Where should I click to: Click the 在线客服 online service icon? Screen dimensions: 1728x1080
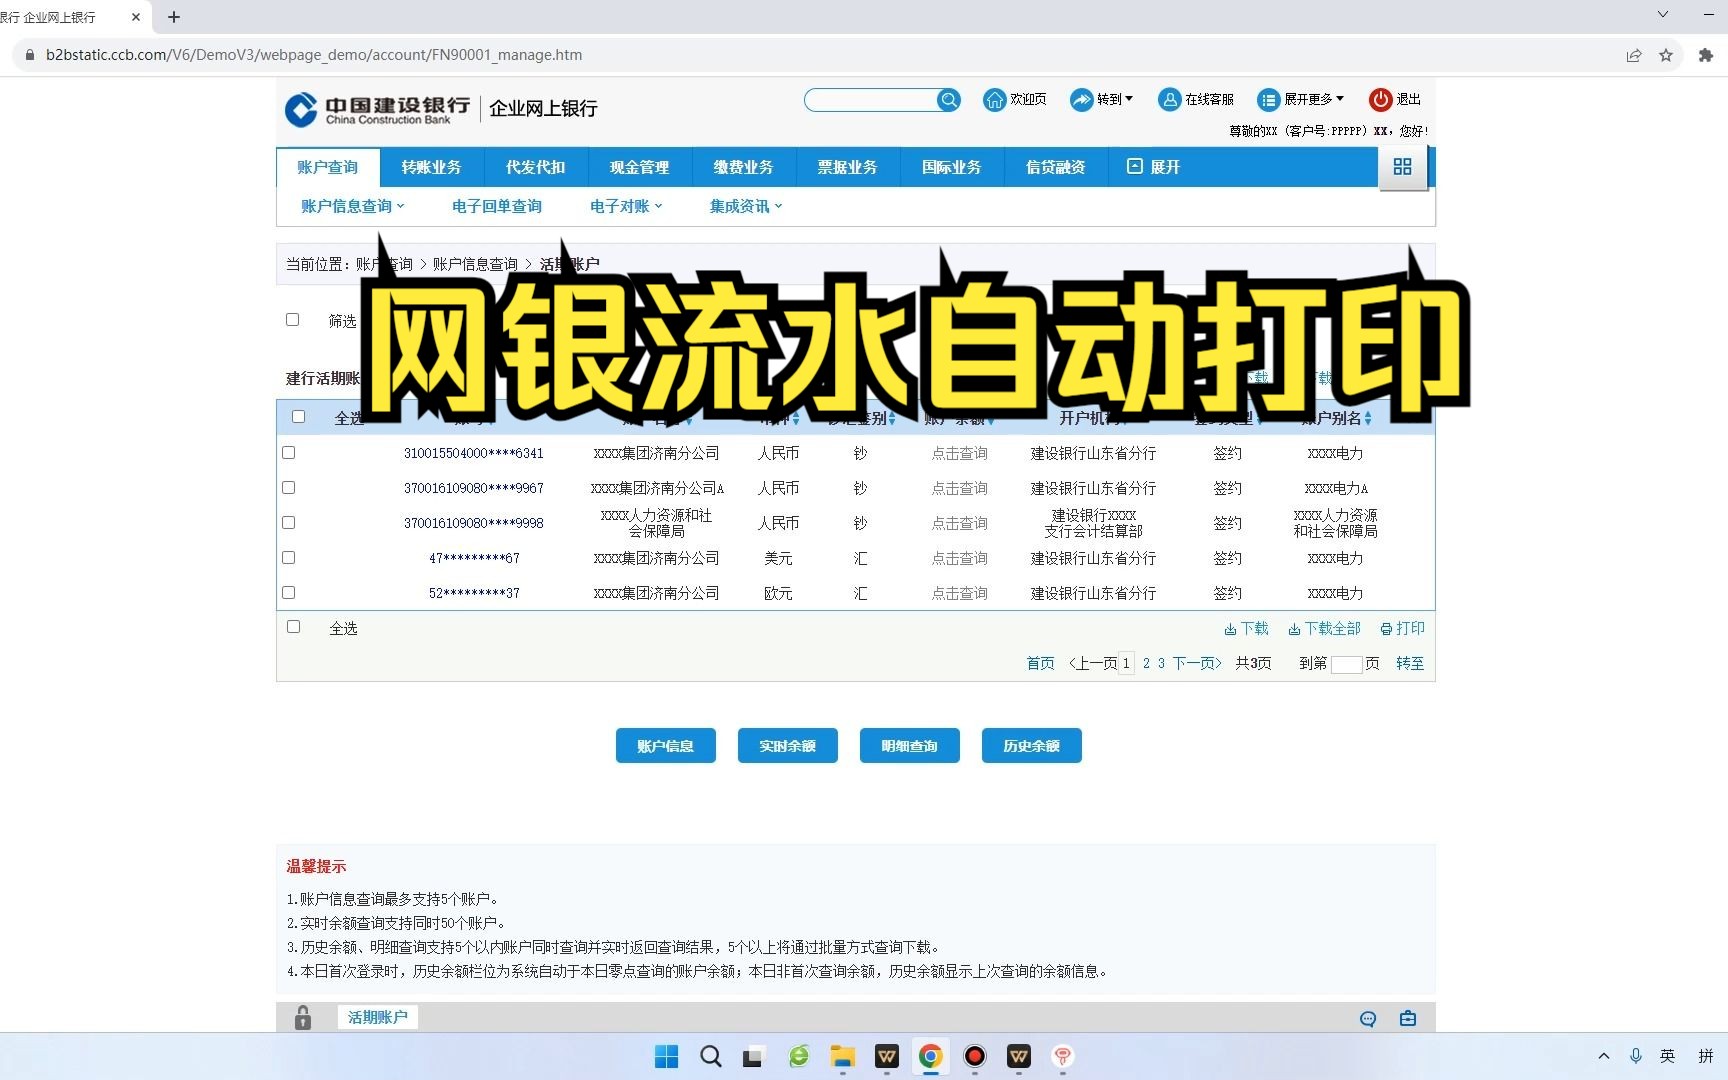[1168, 99]
